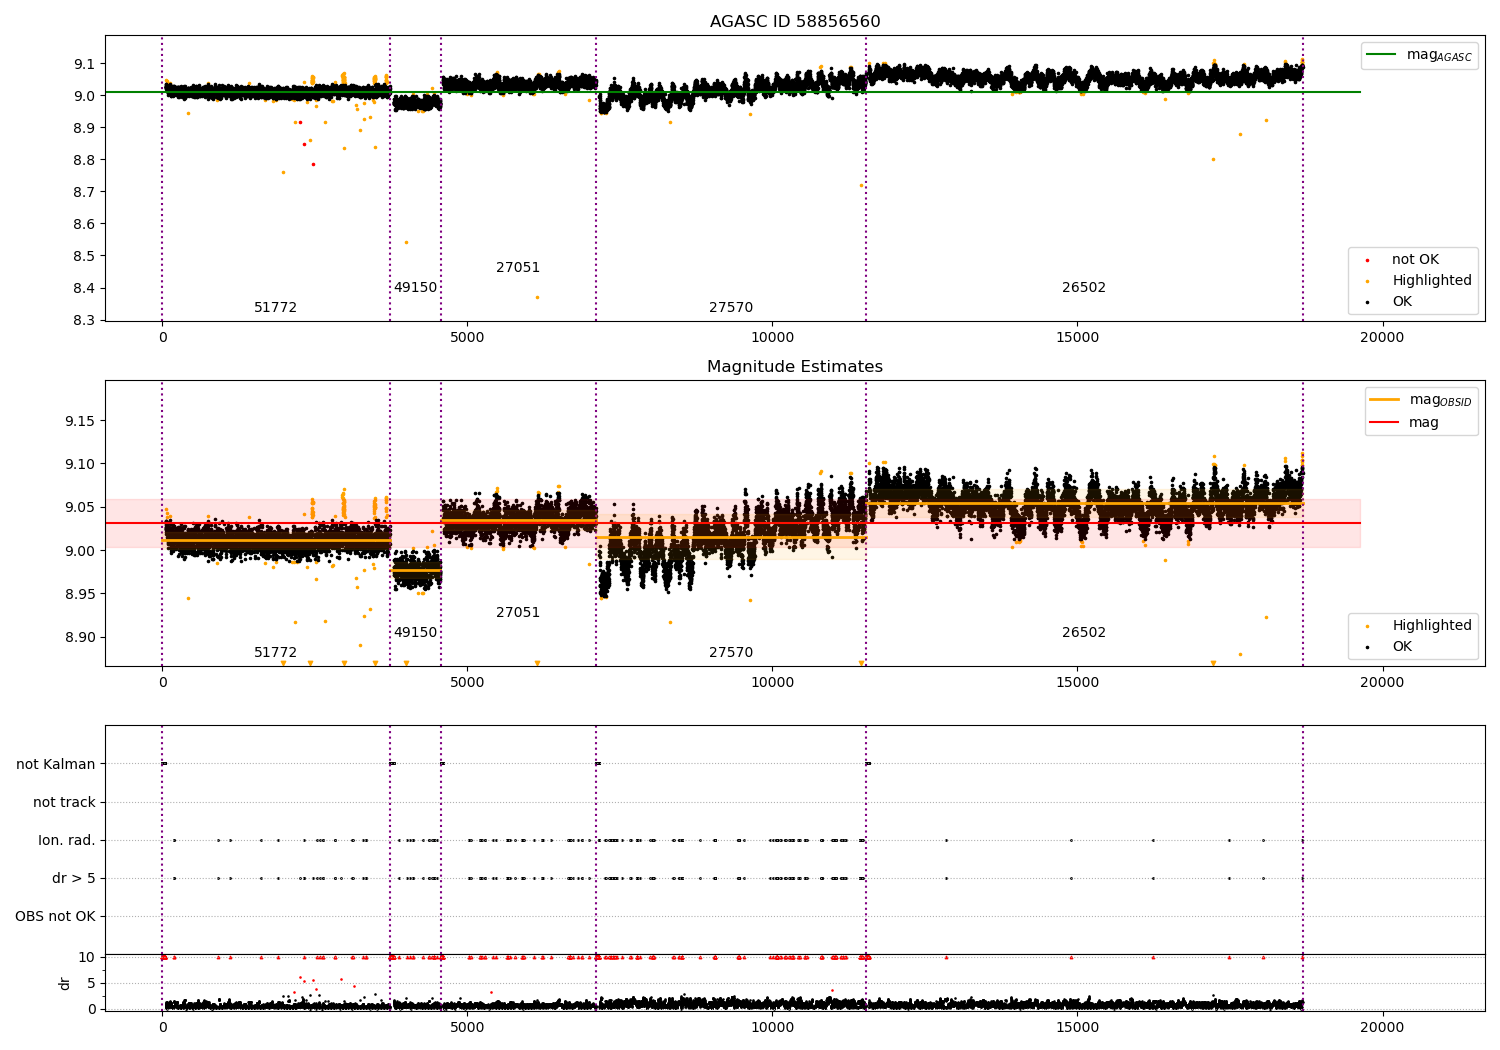Click the 10 tick on the dr axis
The width and height of the screenshot is (1500, 1050).
[87, 957]
